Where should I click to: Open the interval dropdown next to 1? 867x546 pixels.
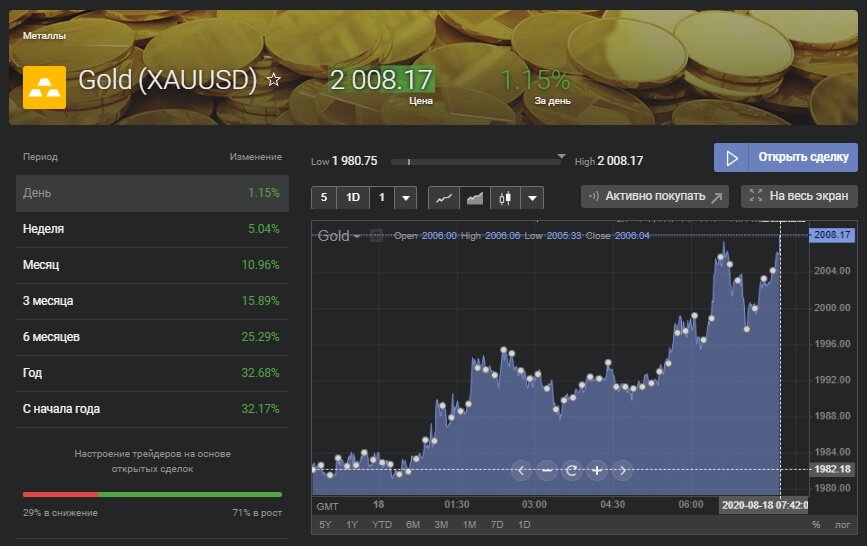point(405,197)
